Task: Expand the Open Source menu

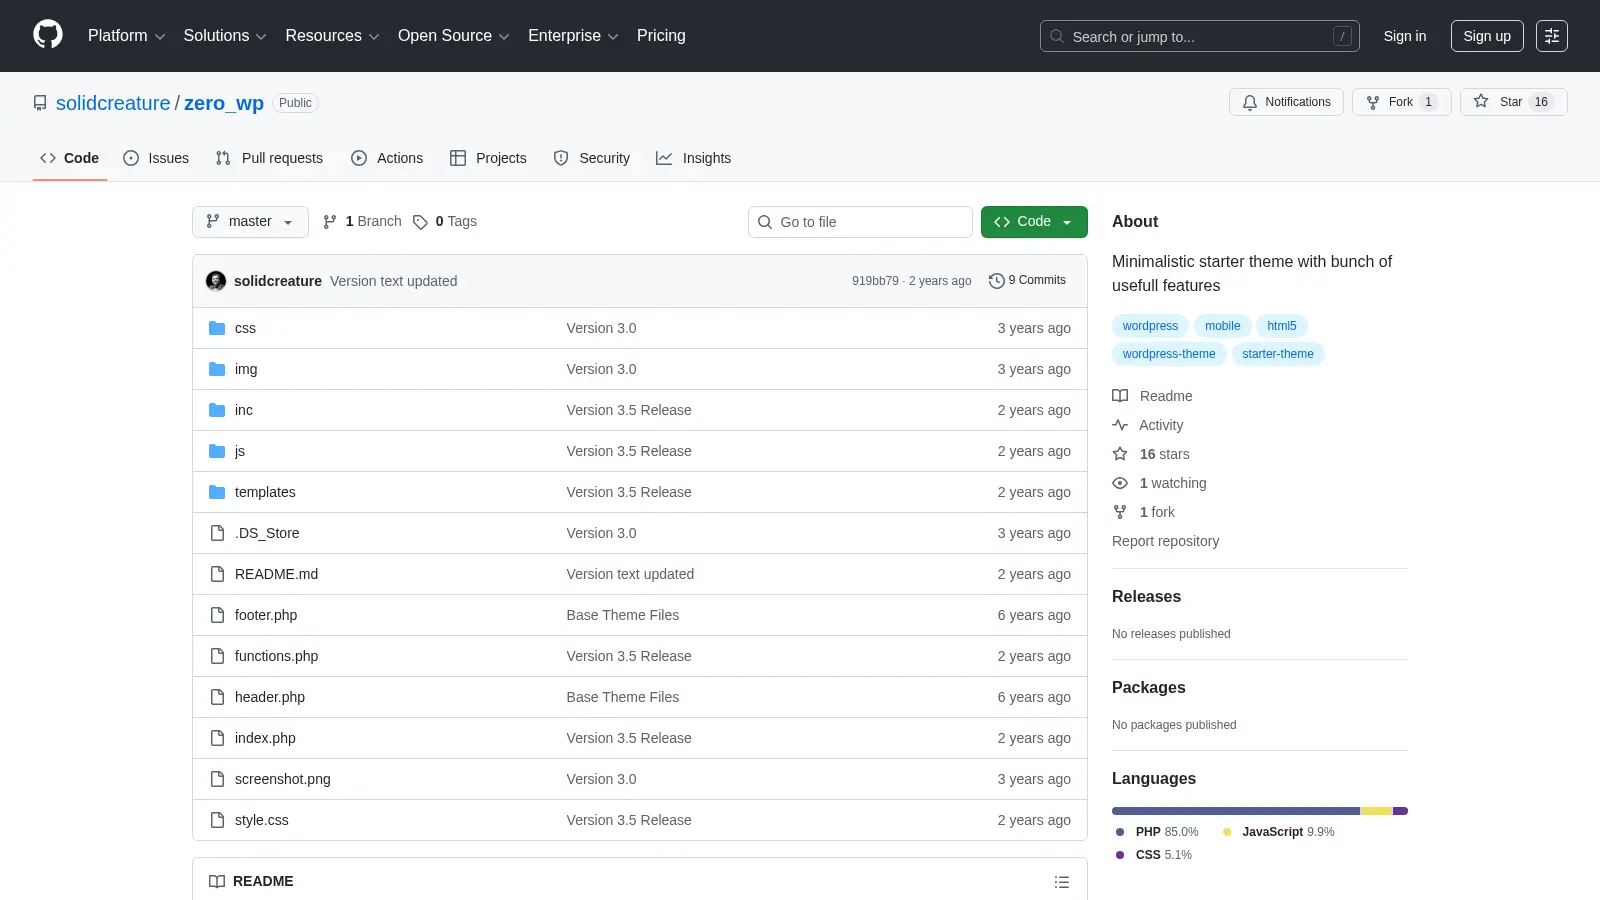Action: pos(454,36)
